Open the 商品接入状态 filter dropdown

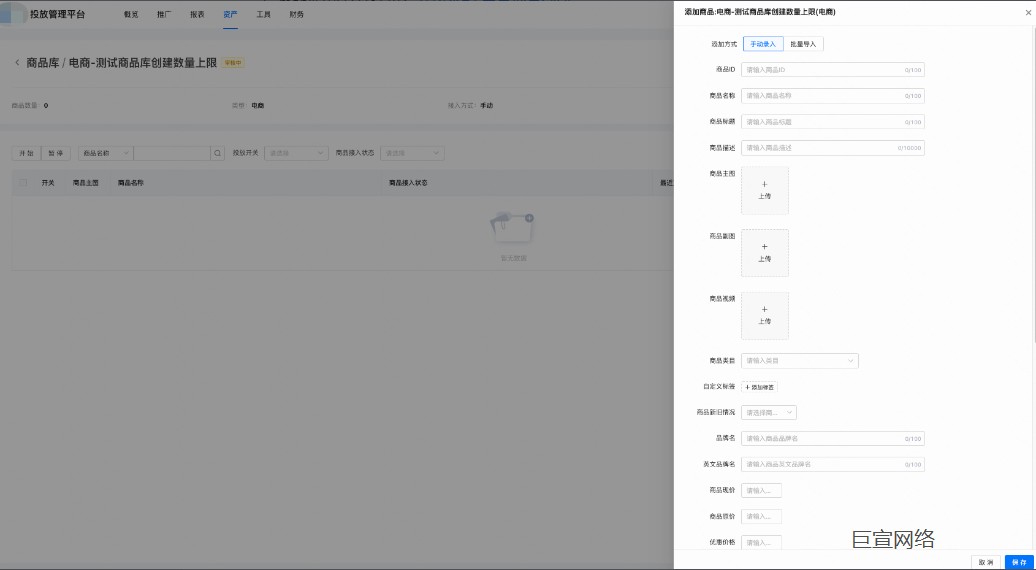[x=412, y=153]
